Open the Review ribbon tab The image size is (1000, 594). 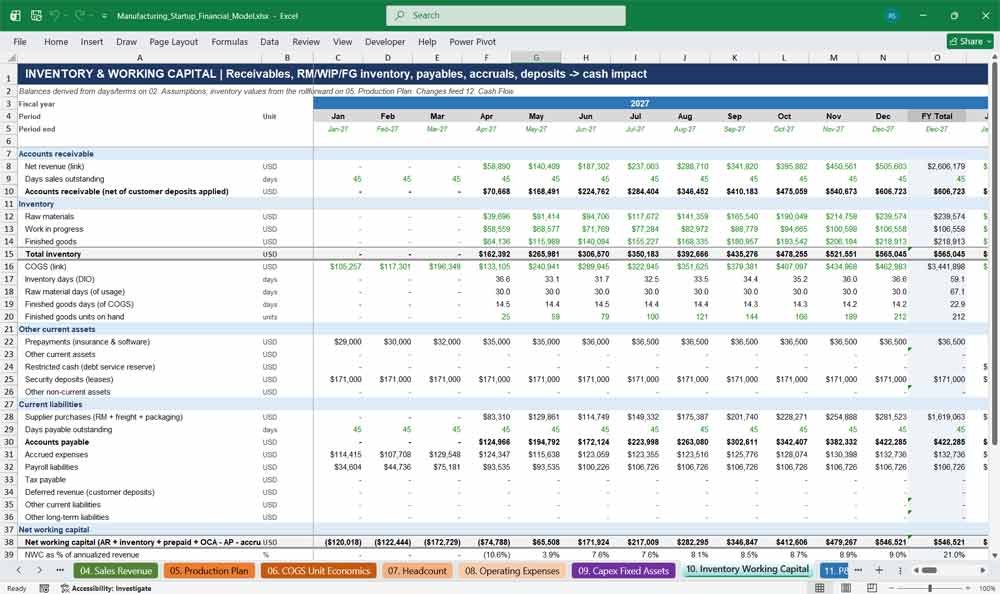tap(306, 41)
